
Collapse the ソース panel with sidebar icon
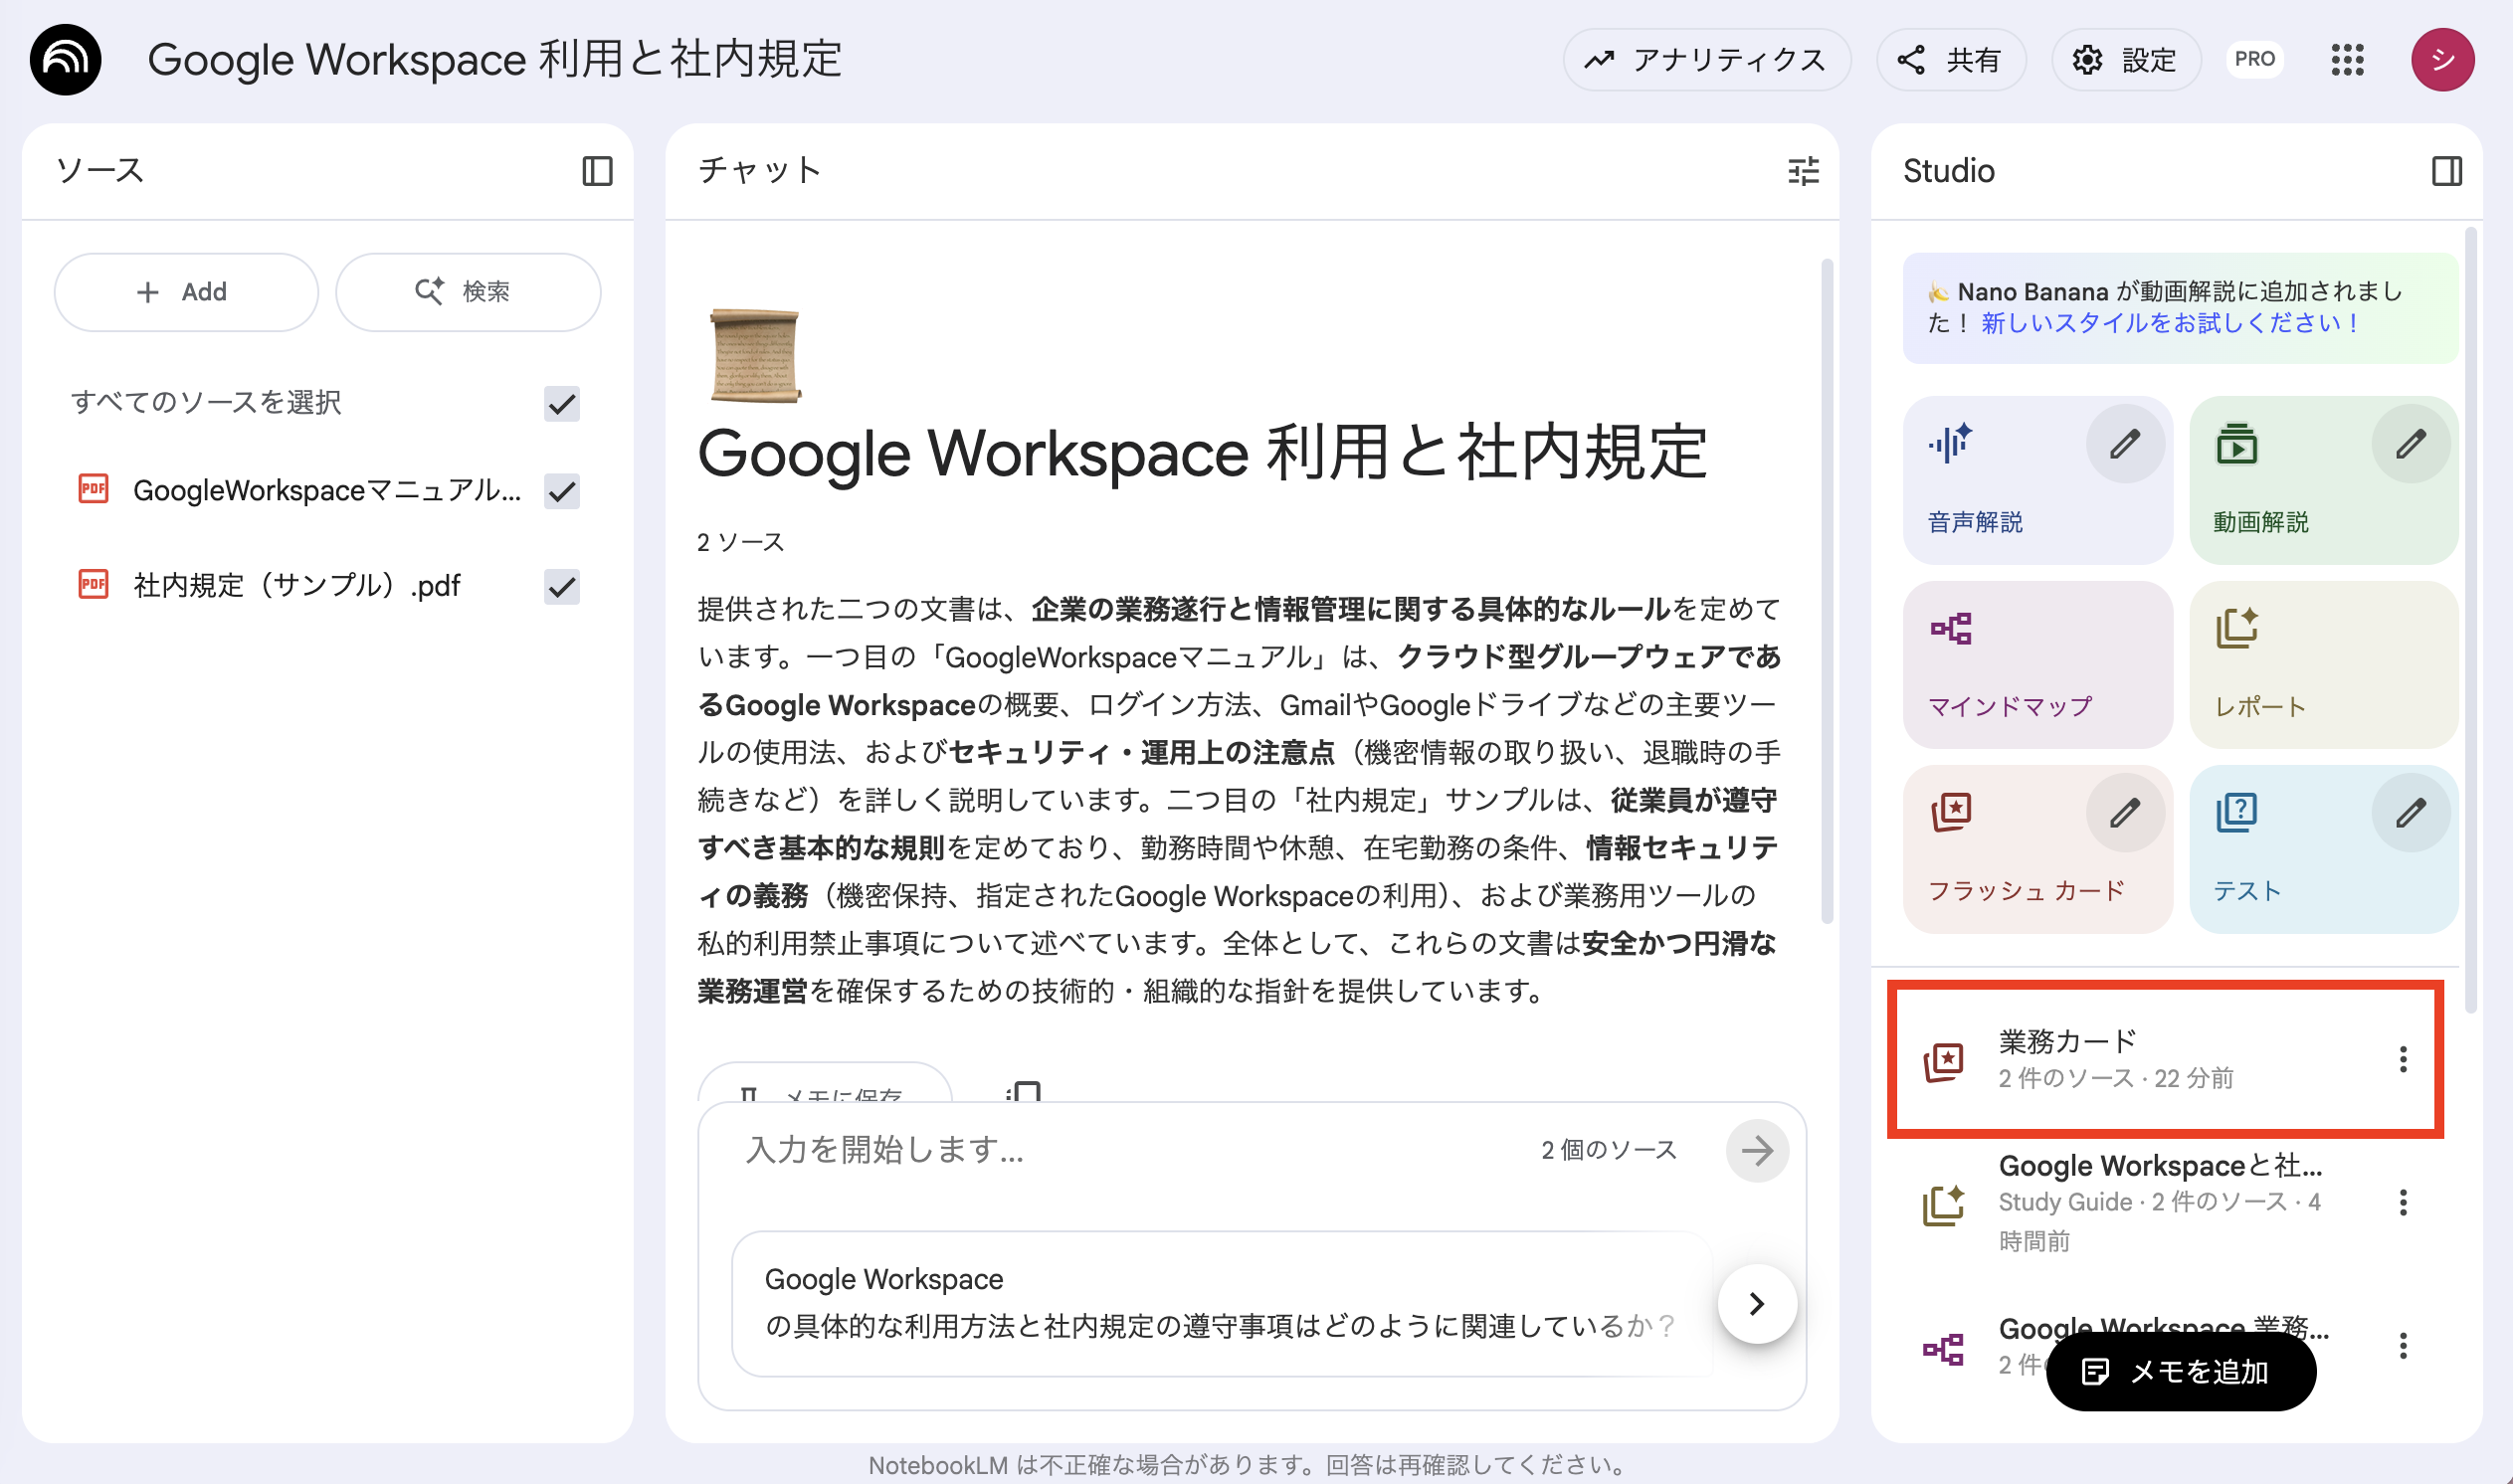point(597,171)
